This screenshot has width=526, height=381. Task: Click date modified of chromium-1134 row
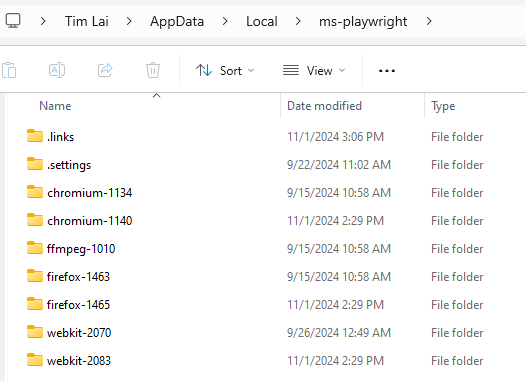(339, 193)
